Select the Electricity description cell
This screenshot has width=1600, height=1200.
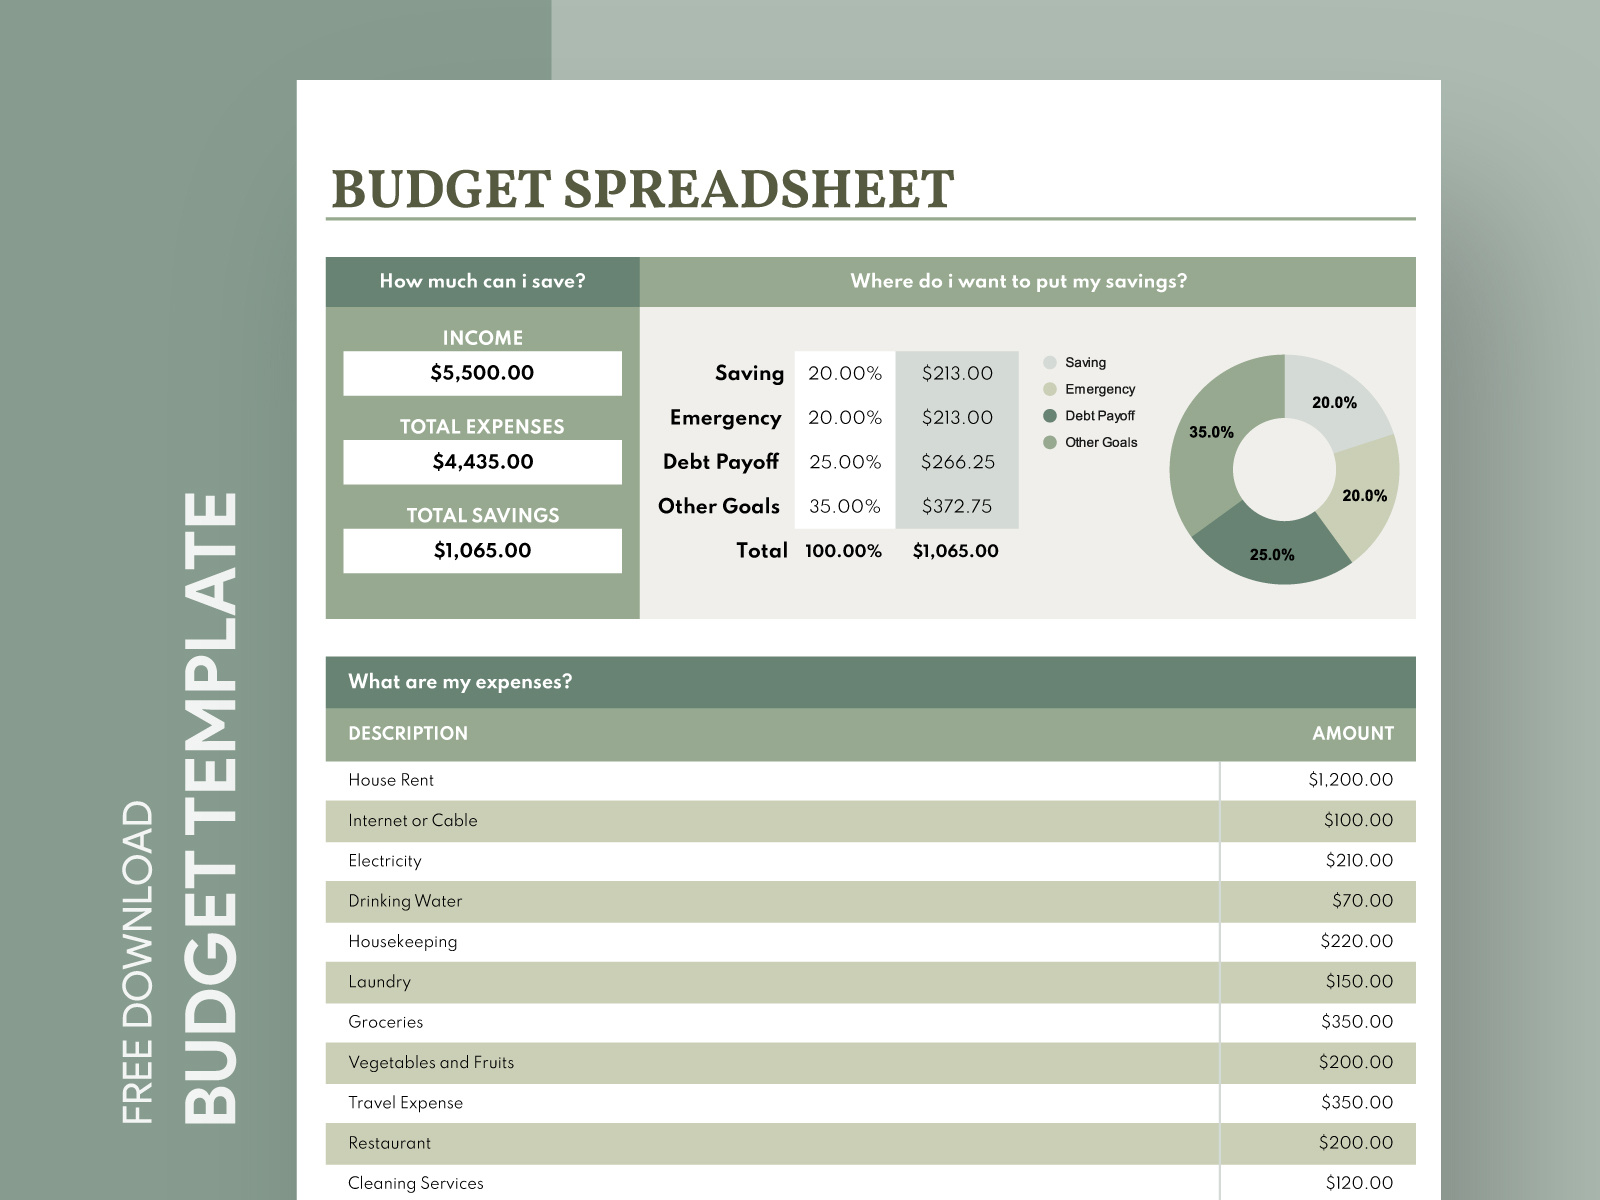pos(772,861)
